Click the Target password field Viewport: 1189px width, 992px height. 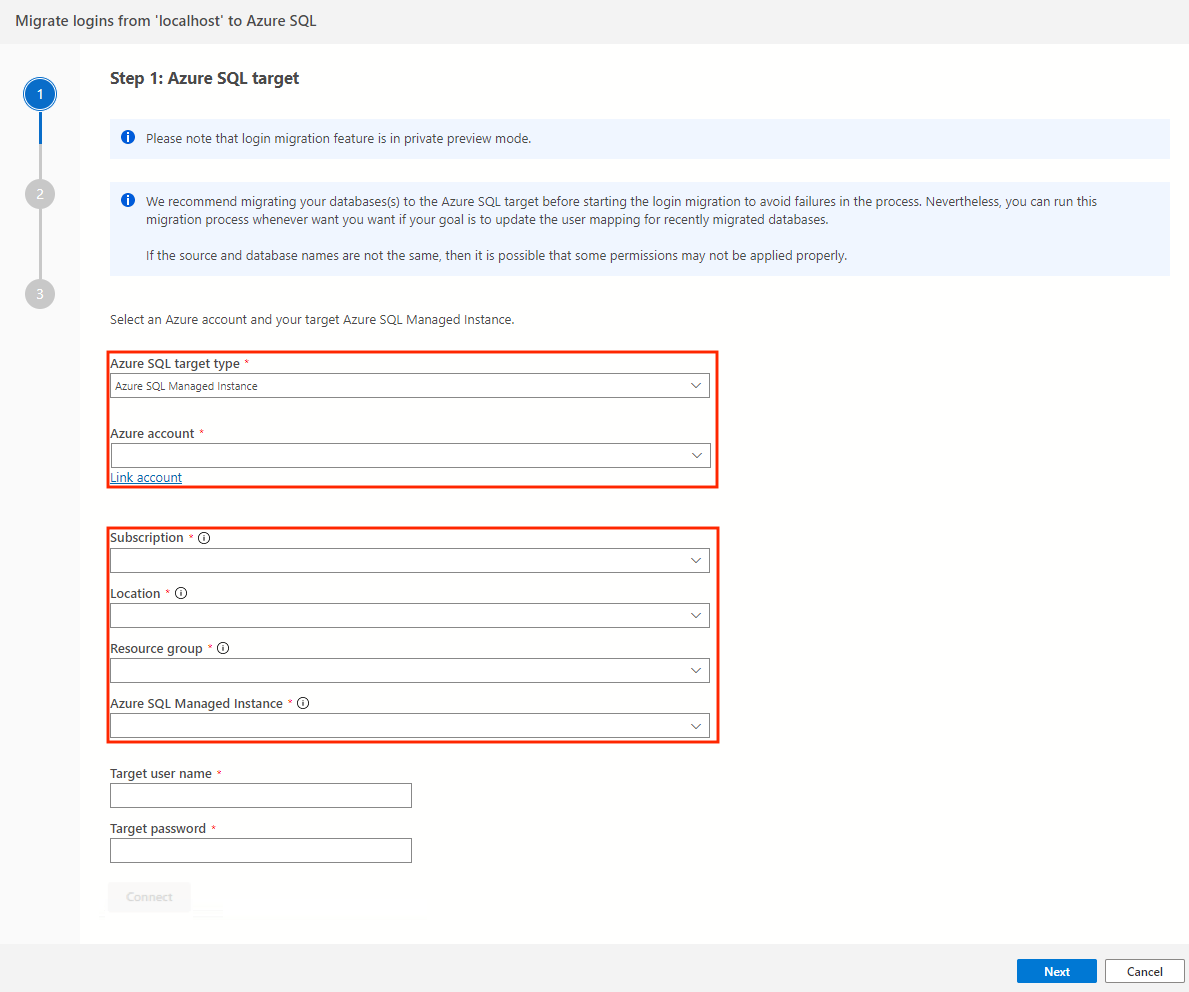pos(260,850)
